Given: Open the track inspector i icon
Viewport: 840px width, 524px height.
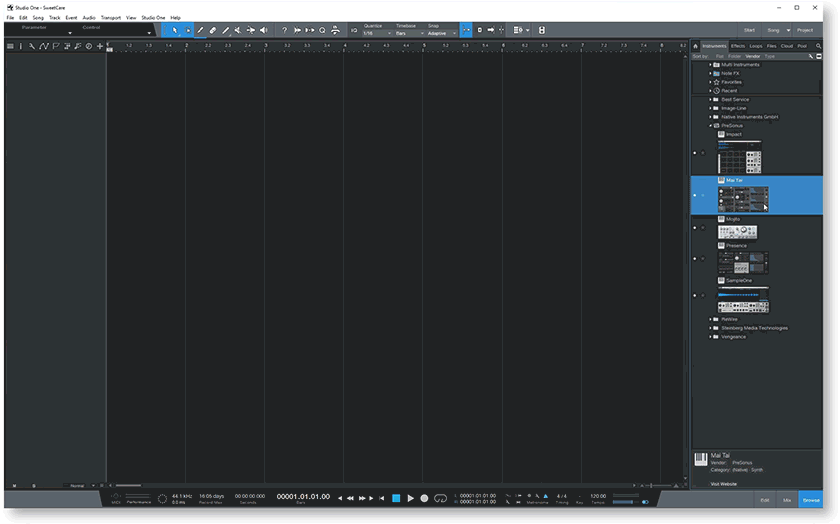Looking at the screenshot, I should tap(21, 47).
